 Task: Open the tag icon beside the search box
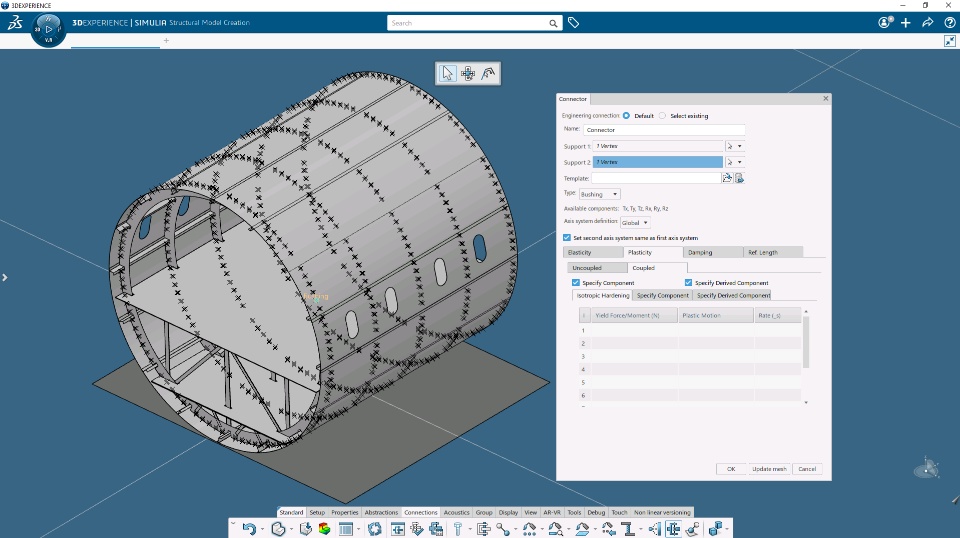point(573,23)
